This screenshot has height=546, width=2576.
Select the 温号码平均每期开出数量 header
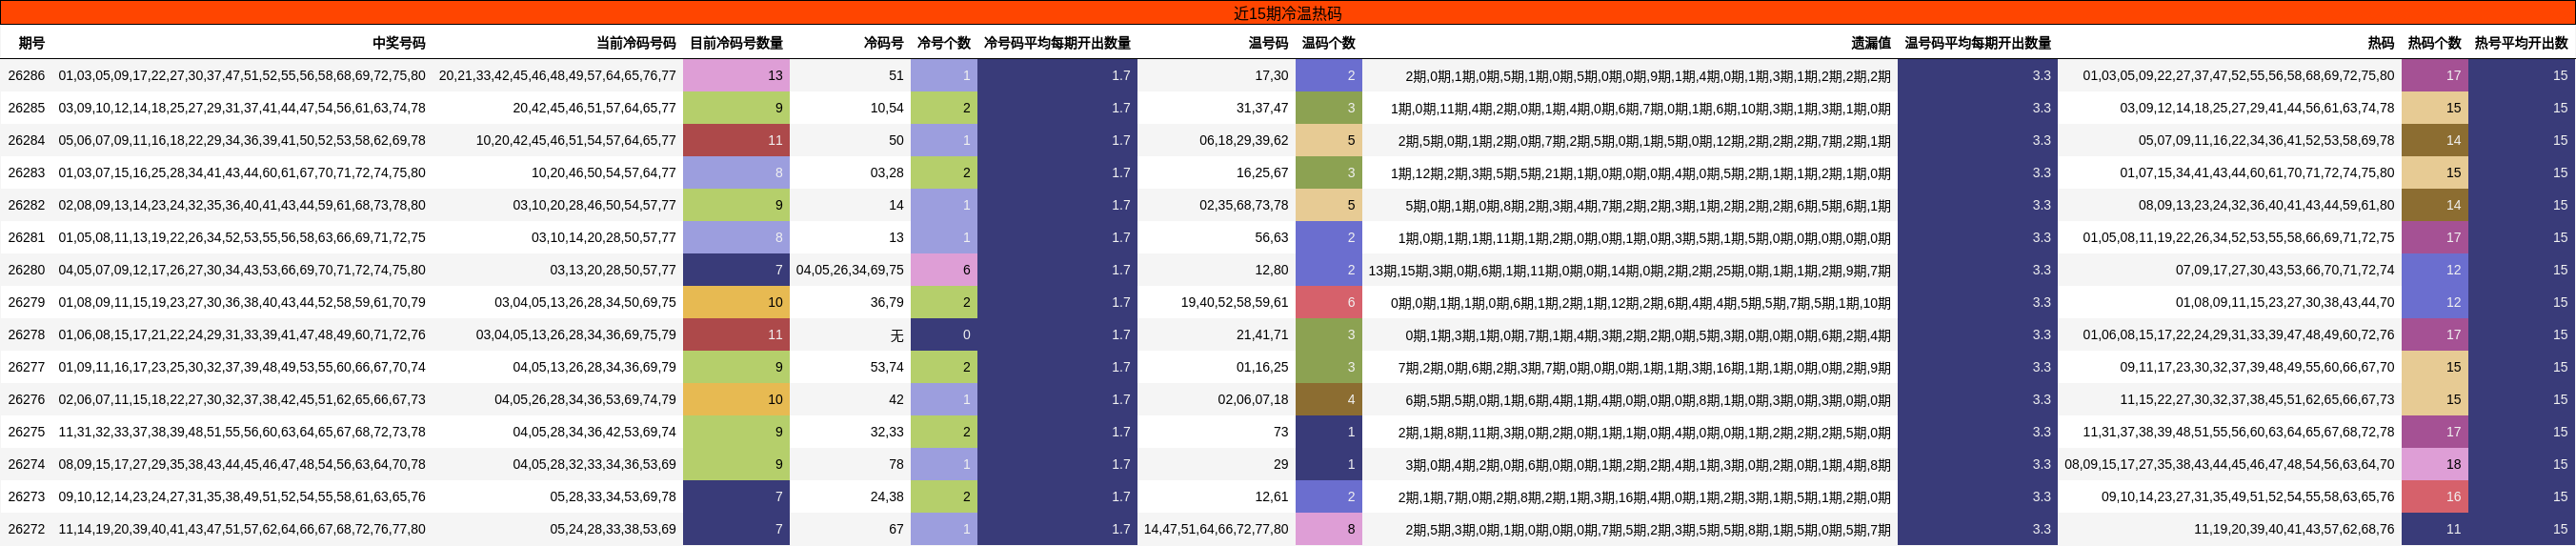coord(1978,43)
